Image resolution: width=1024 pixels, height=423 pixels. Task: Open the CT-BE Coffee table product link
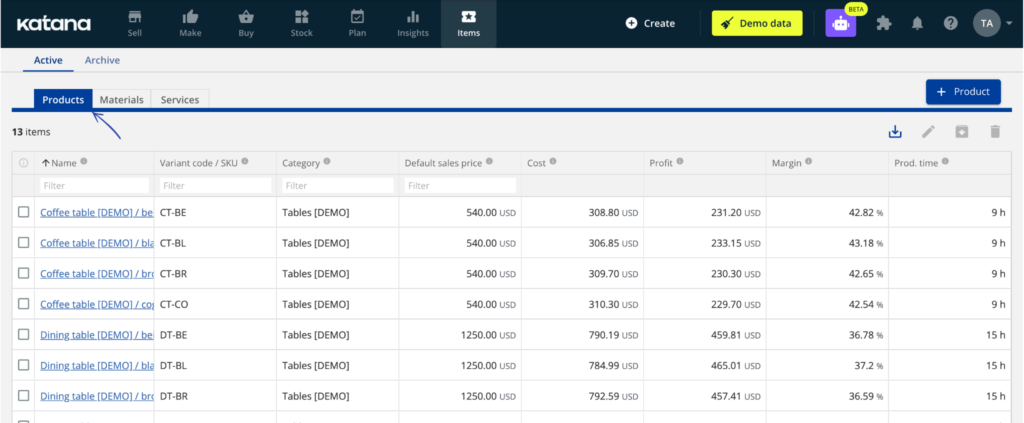[97, 212]
